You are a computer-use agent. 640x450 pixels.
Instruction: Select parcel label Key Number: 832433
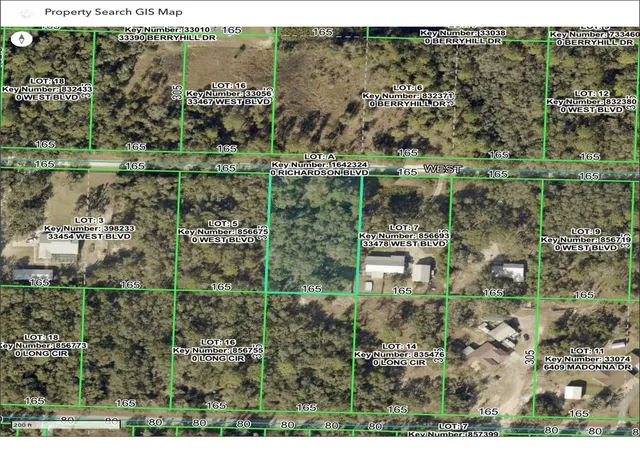click(x=47, y=89)
